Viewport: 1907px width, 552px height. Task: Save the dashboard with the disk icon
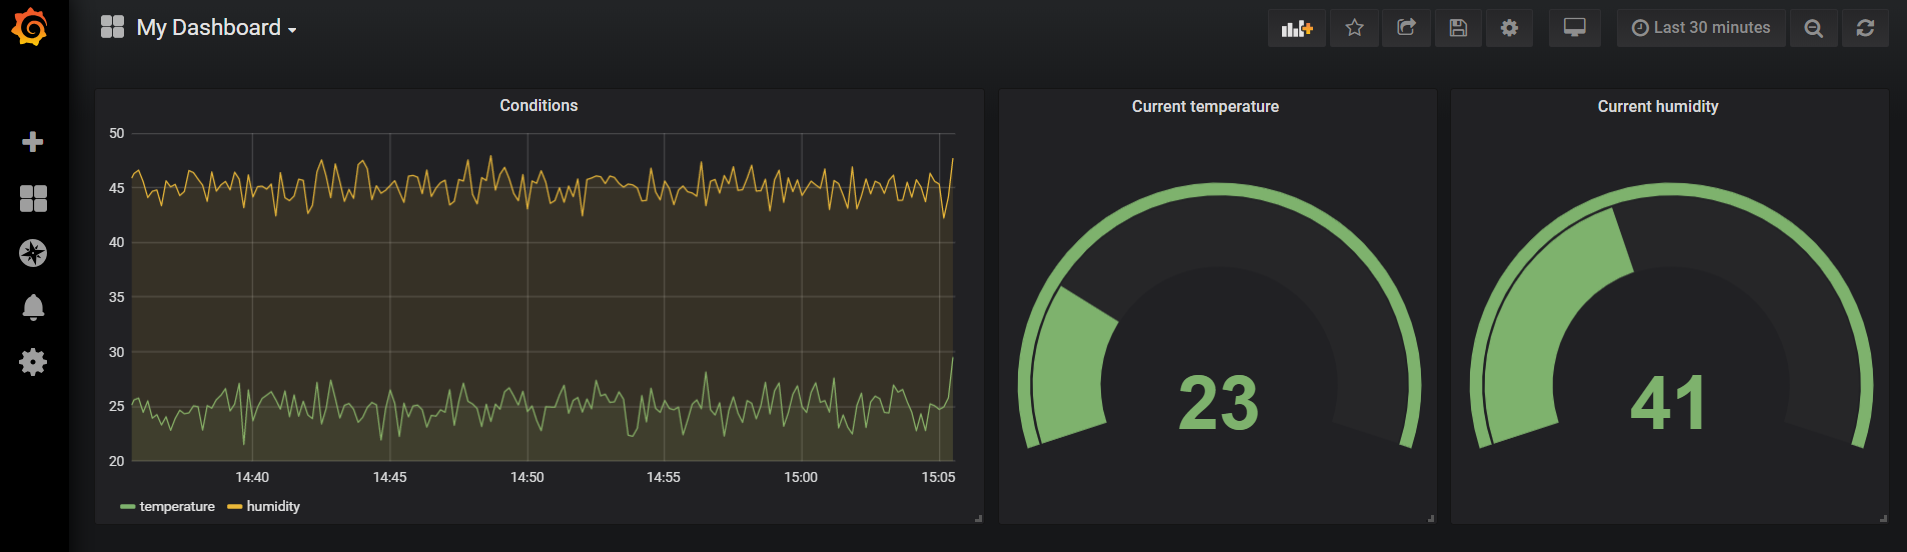(x=1458, y=28)
